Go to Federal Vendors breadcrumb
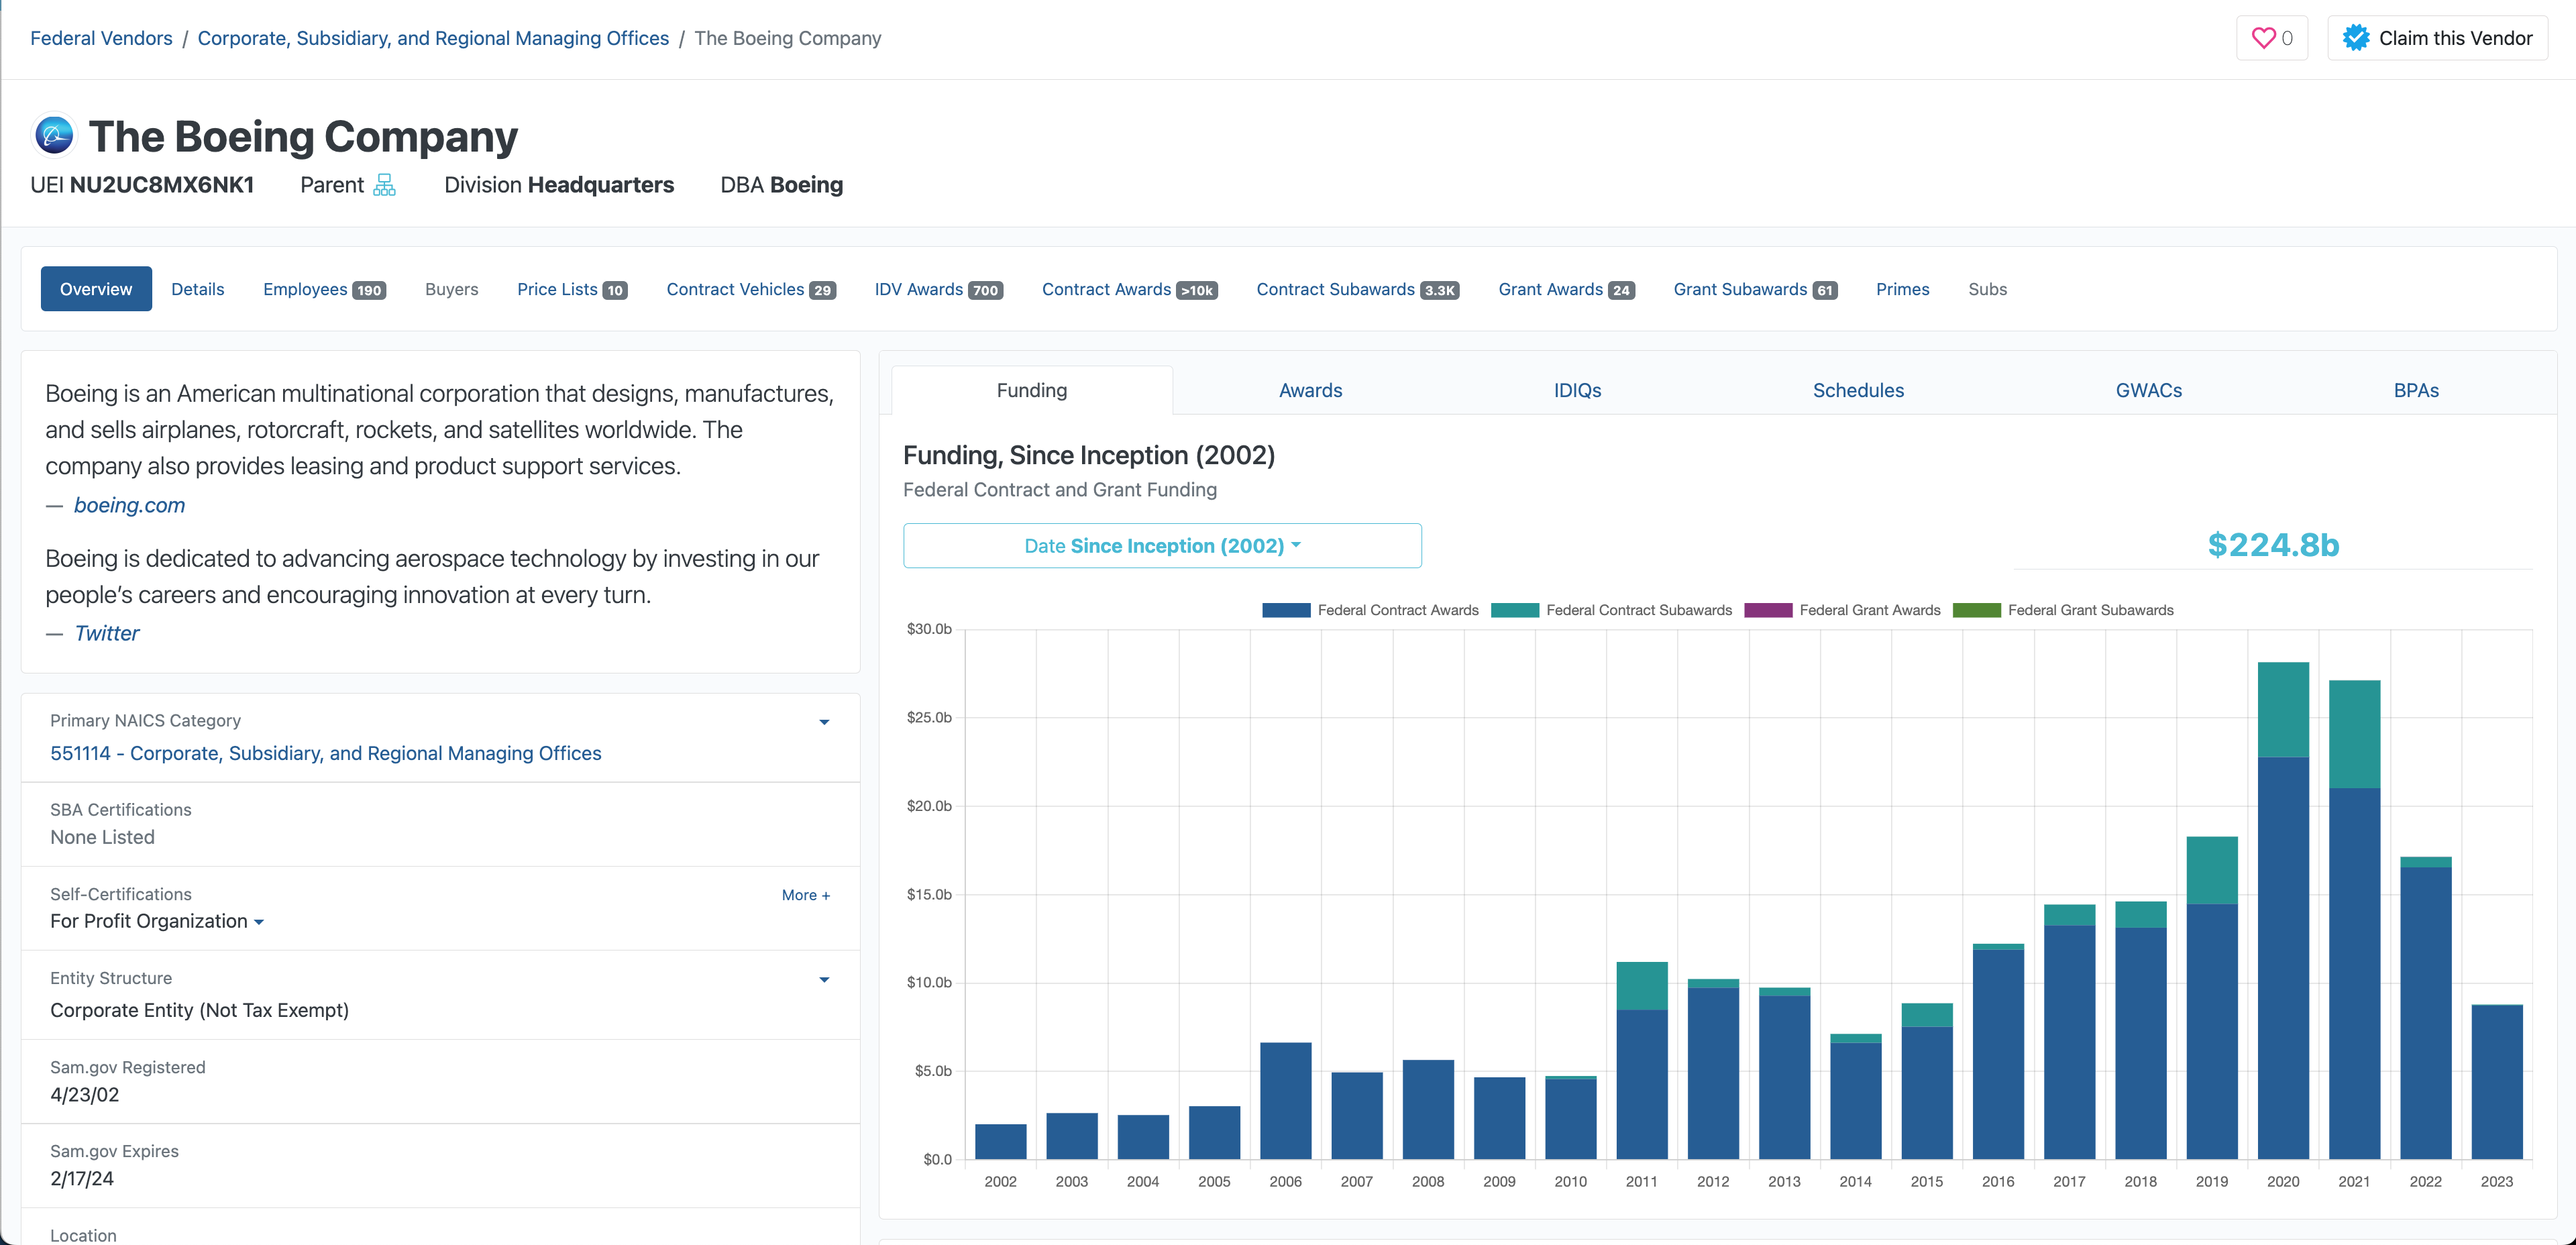This screenshot has height=1245, width=2576. coord(101,38)
